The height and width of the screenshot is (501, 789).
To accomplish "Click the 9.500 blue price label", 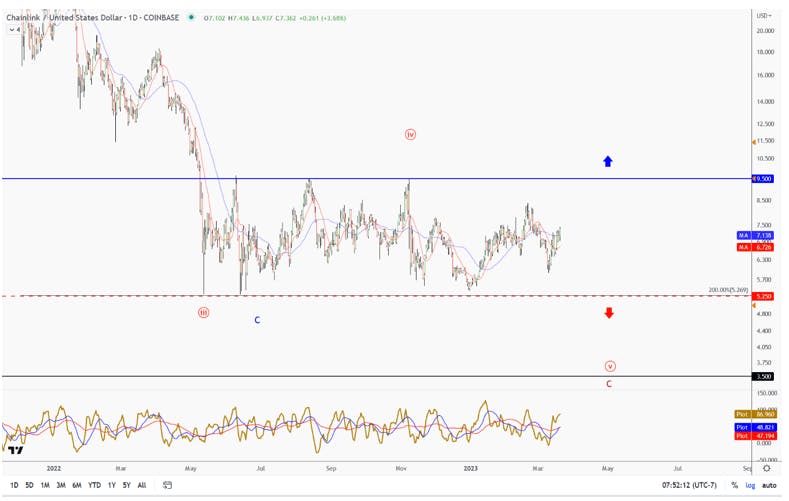I will click(762, 179).
